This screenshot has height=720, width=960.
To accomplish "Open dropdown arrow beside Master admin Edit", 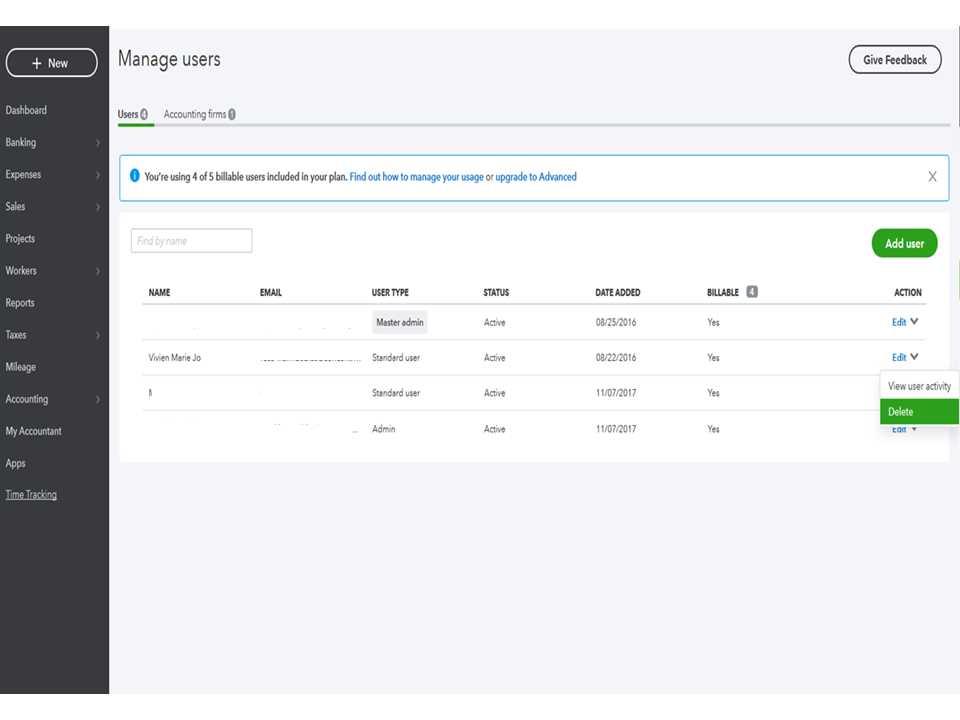I will tap(915, 322).
